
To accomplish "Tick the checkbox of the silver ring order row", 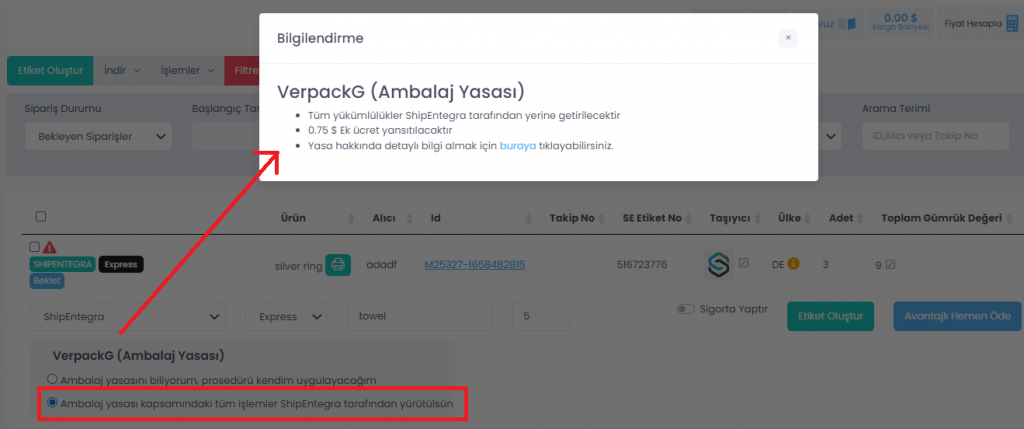I will 35,247.
